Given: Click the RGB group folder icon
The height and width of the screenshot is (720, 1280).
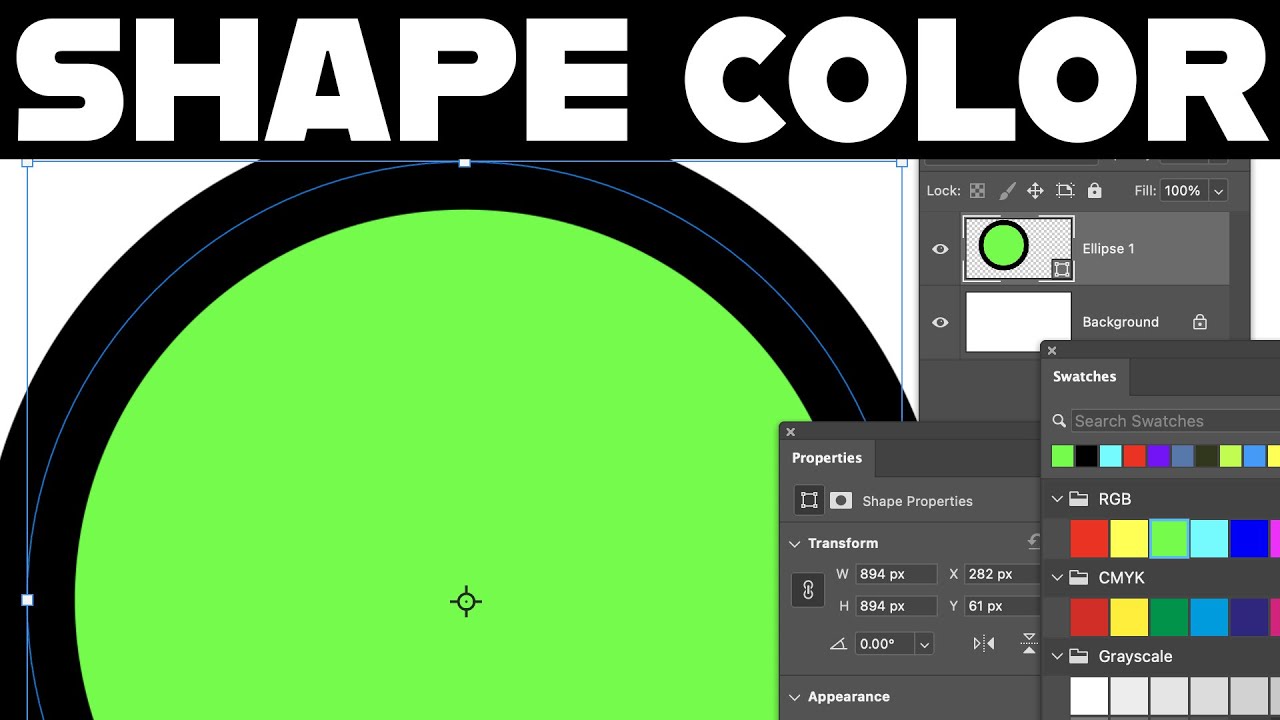Looking at the screenshot, I should 1078,498.
